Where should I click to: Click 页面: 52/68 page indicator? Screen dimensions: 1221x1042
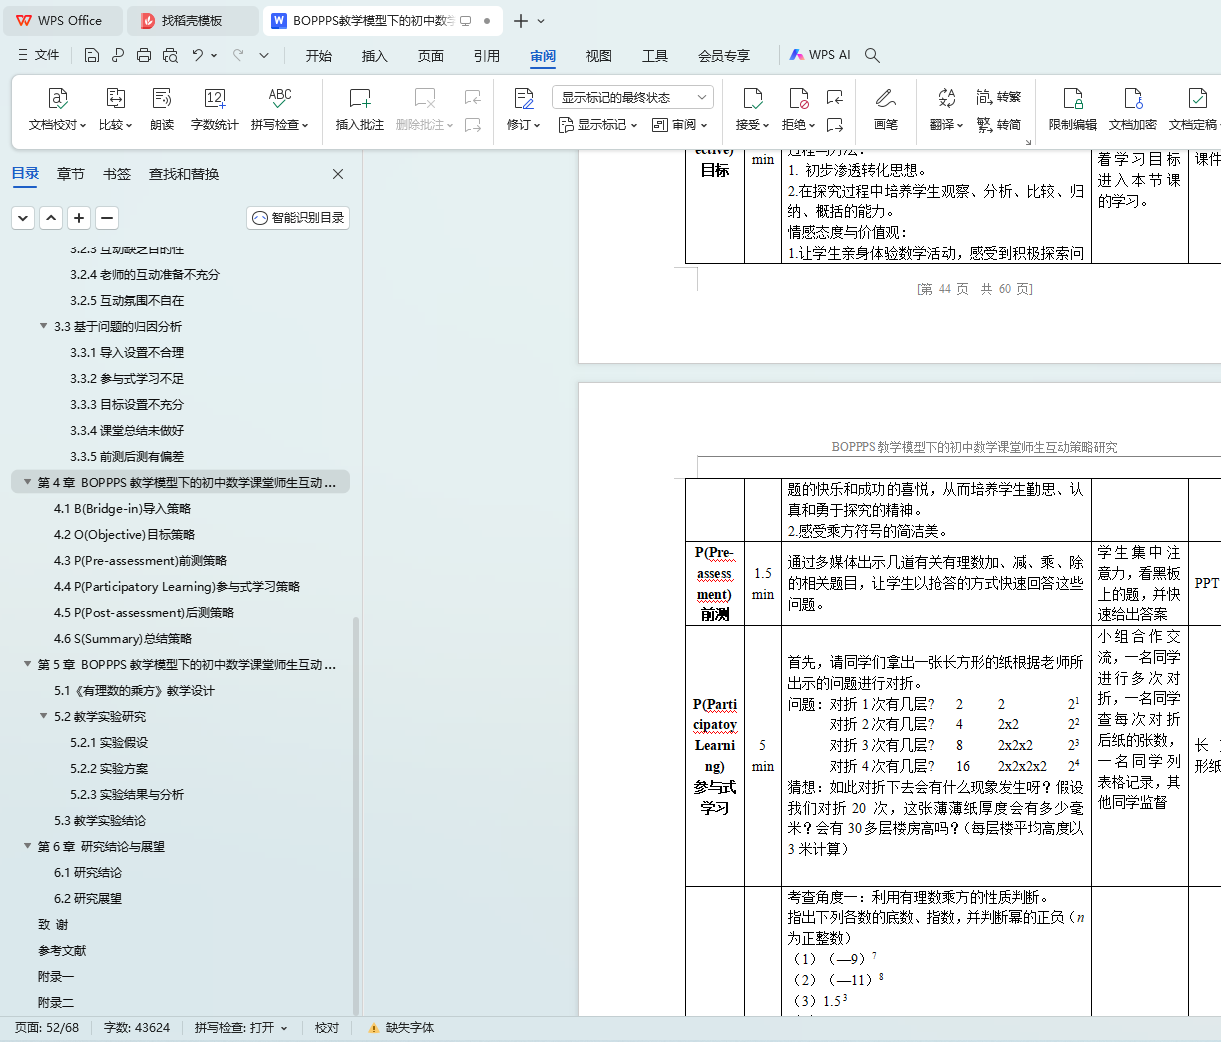tap(47, 1028)
